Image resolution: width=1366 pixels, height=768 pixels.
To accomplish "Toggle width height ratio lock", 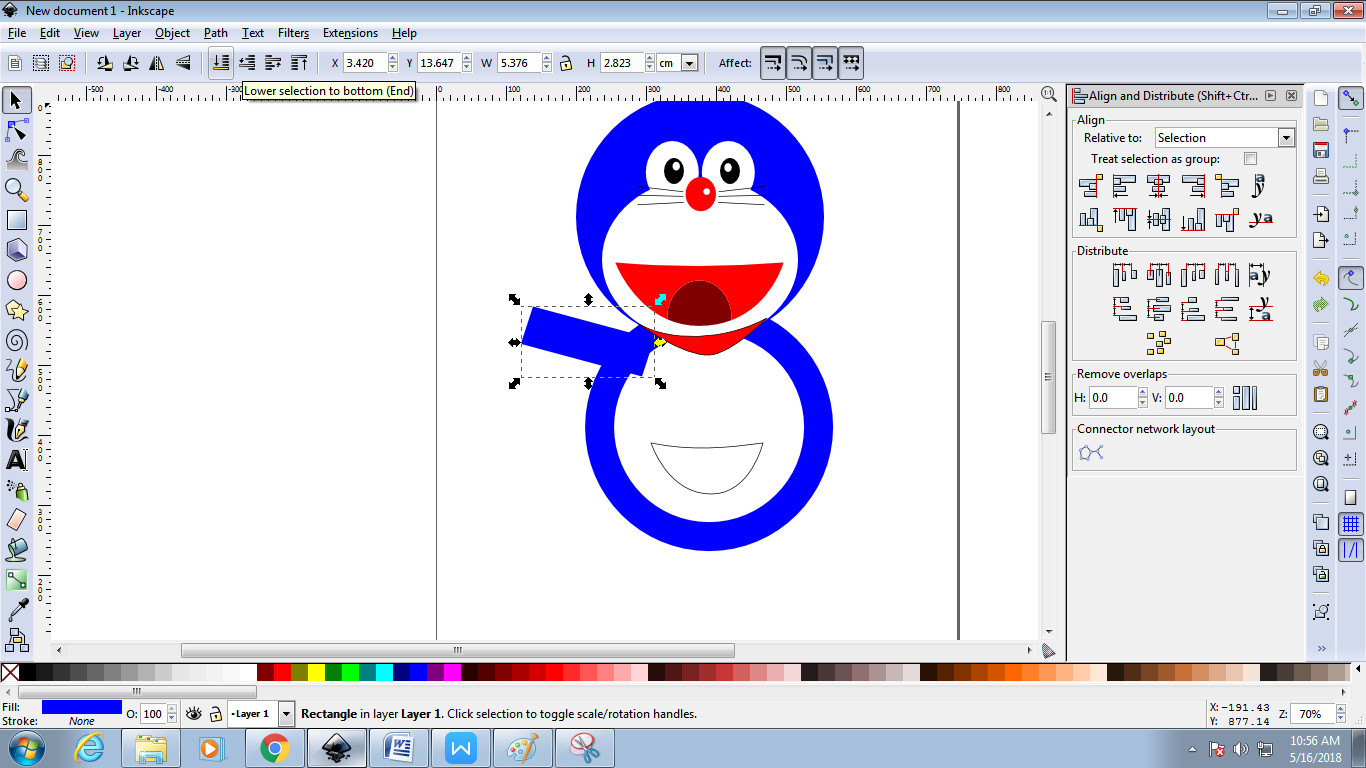I will pyautogui.click(x=566, y=63).
